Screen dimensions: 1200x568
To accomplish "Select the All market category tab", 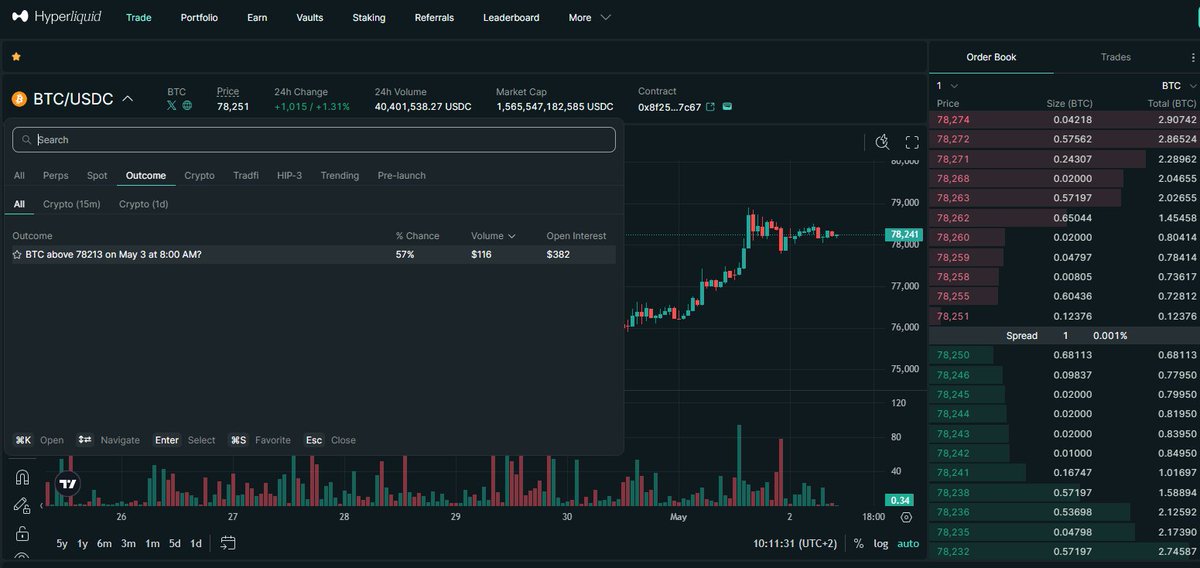I will (x=19, y=175).
